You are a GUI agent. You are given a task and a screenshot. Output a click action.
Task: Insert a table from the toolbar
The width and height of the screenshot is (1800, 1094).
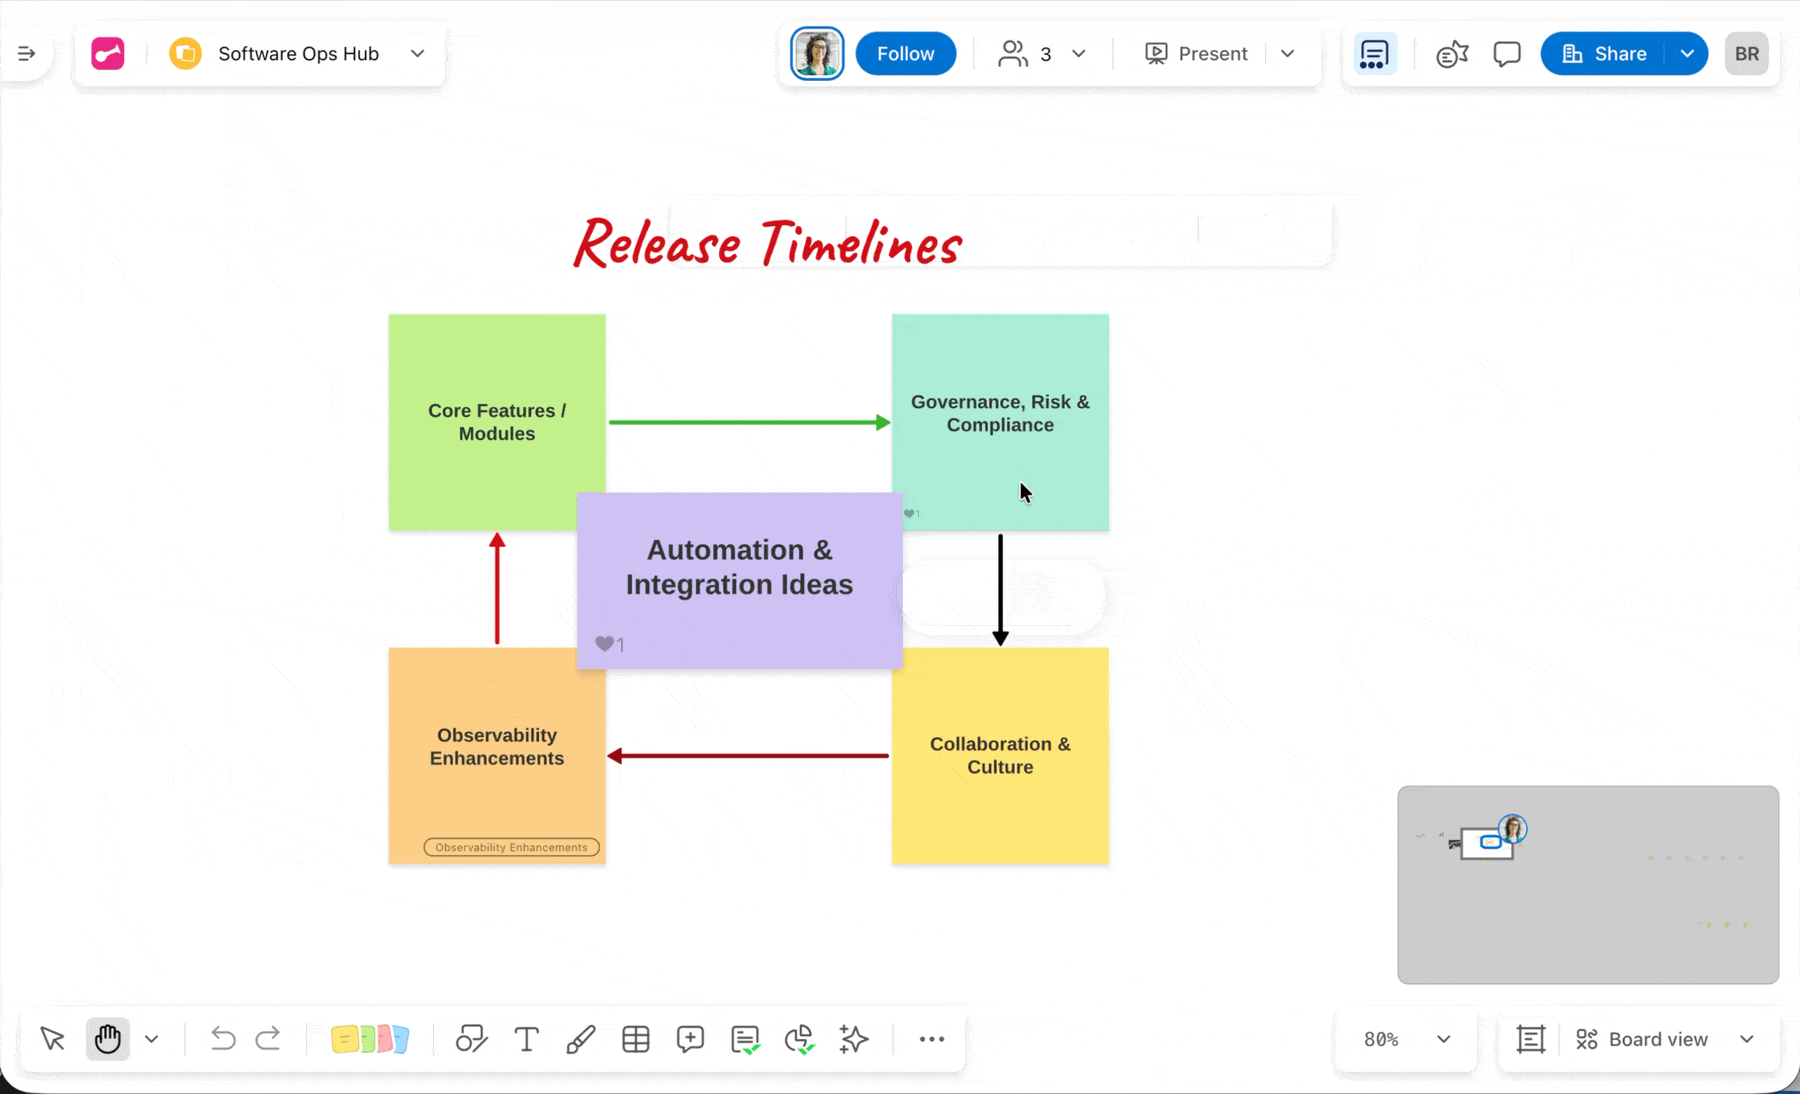(x=636, y=1039)
